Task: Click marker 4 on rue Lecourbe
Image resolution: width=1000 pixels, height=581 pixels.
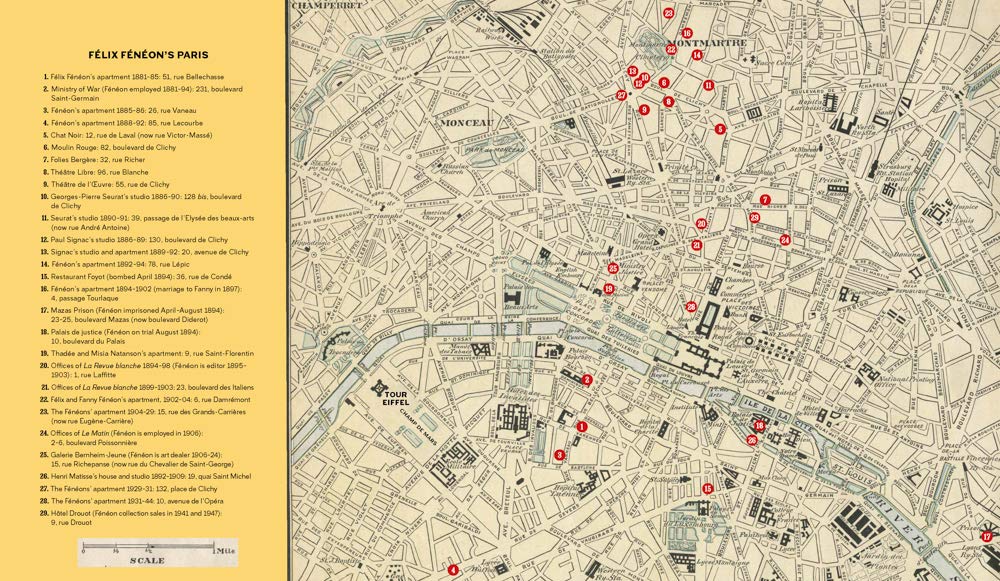Action: click(x=453, y=569)
